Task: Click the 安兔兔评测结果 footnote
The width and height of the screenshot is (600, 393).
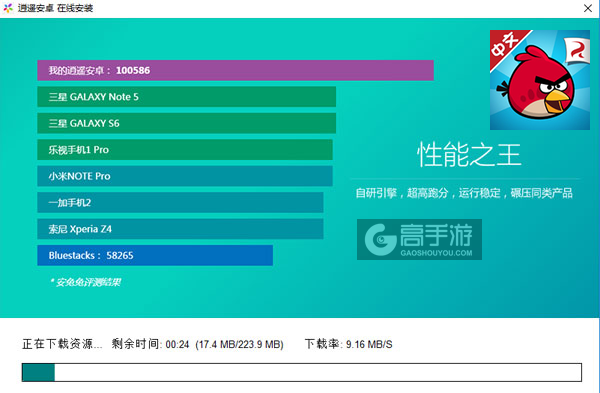Action: point(85,282)
